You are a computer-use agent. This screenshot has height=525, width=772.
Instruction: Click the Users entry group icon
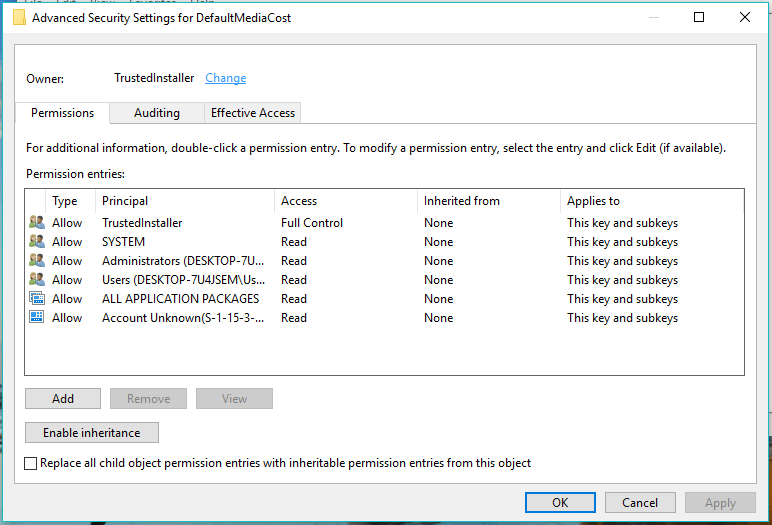point(37,280)
